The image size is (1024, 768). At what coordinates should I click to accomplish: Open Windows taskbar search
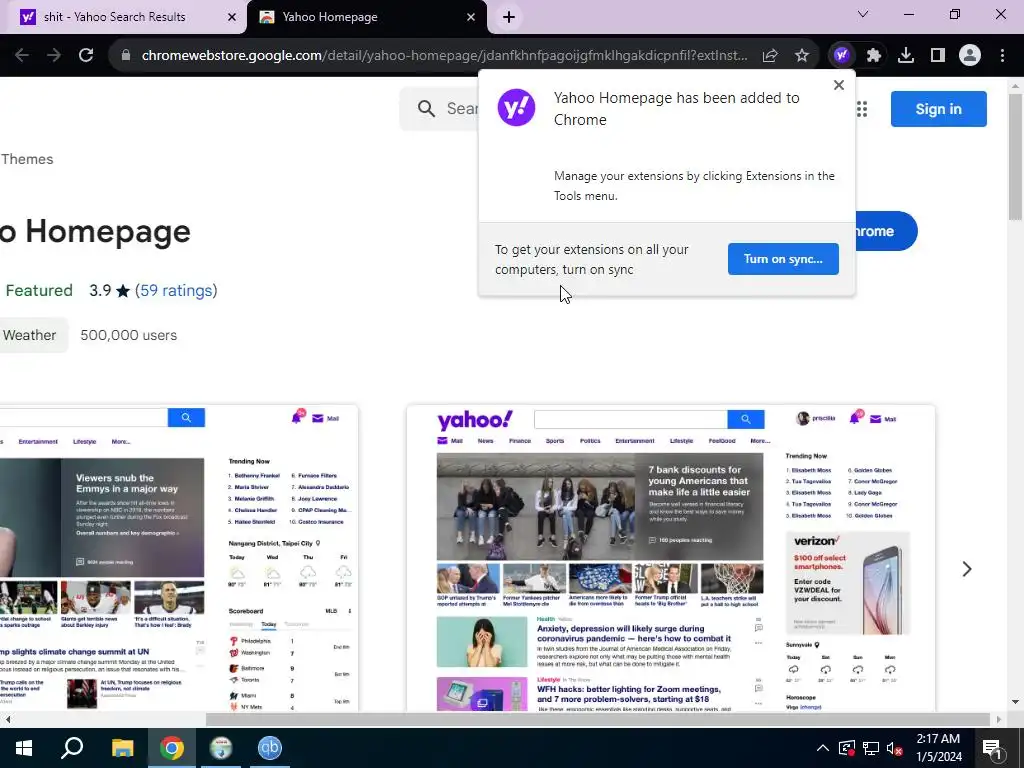(72, 748)
